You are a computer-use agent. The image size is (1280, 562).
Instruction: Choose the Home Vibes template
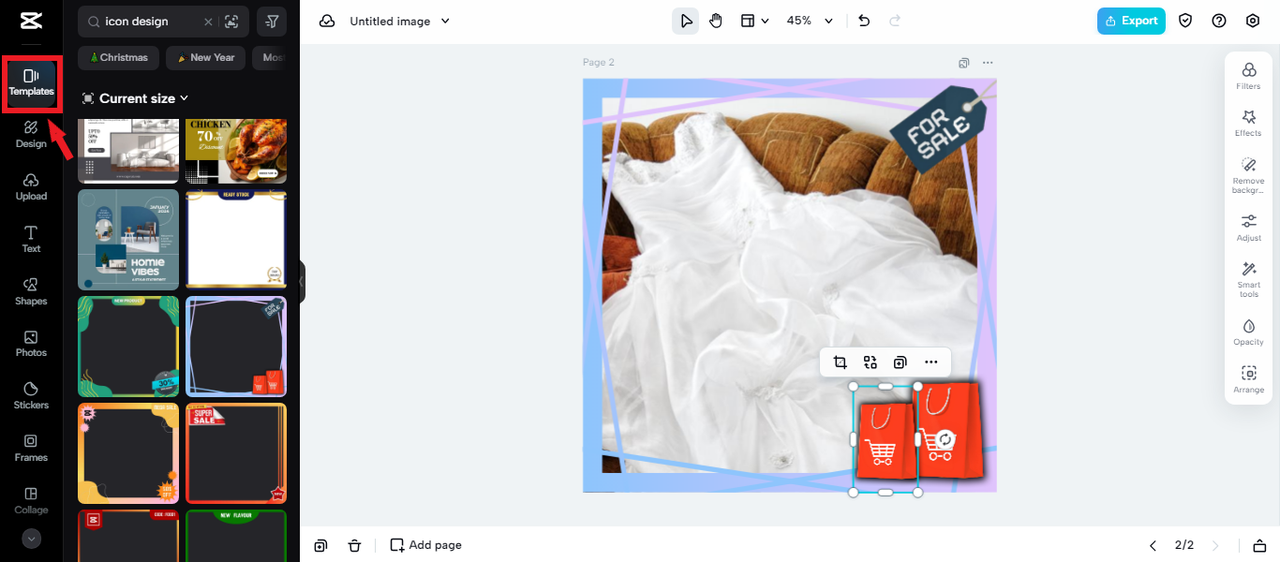[x=128, y=240]
